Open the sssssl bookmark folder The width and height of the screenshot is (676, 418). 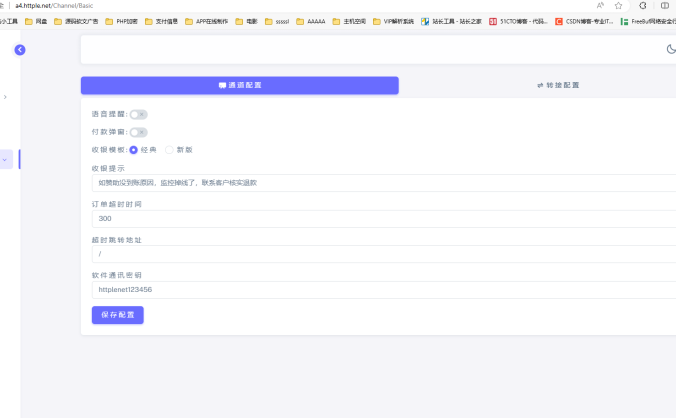[x=277, y=21]
